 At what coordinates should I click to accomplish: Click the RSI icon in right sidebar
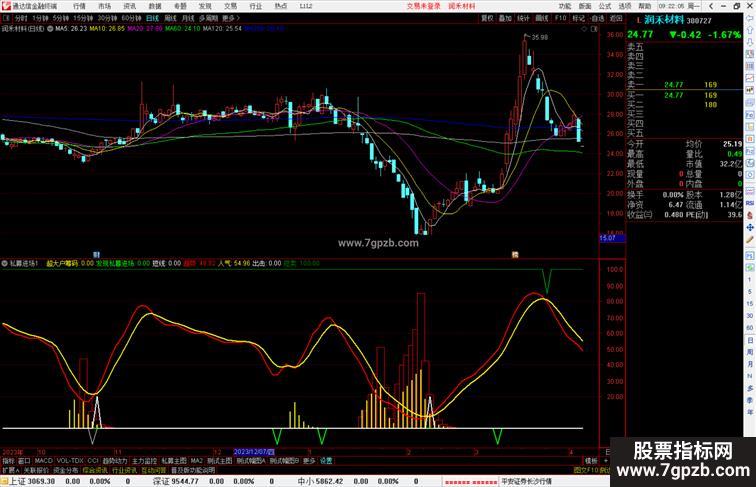click(x=750, y=203)
